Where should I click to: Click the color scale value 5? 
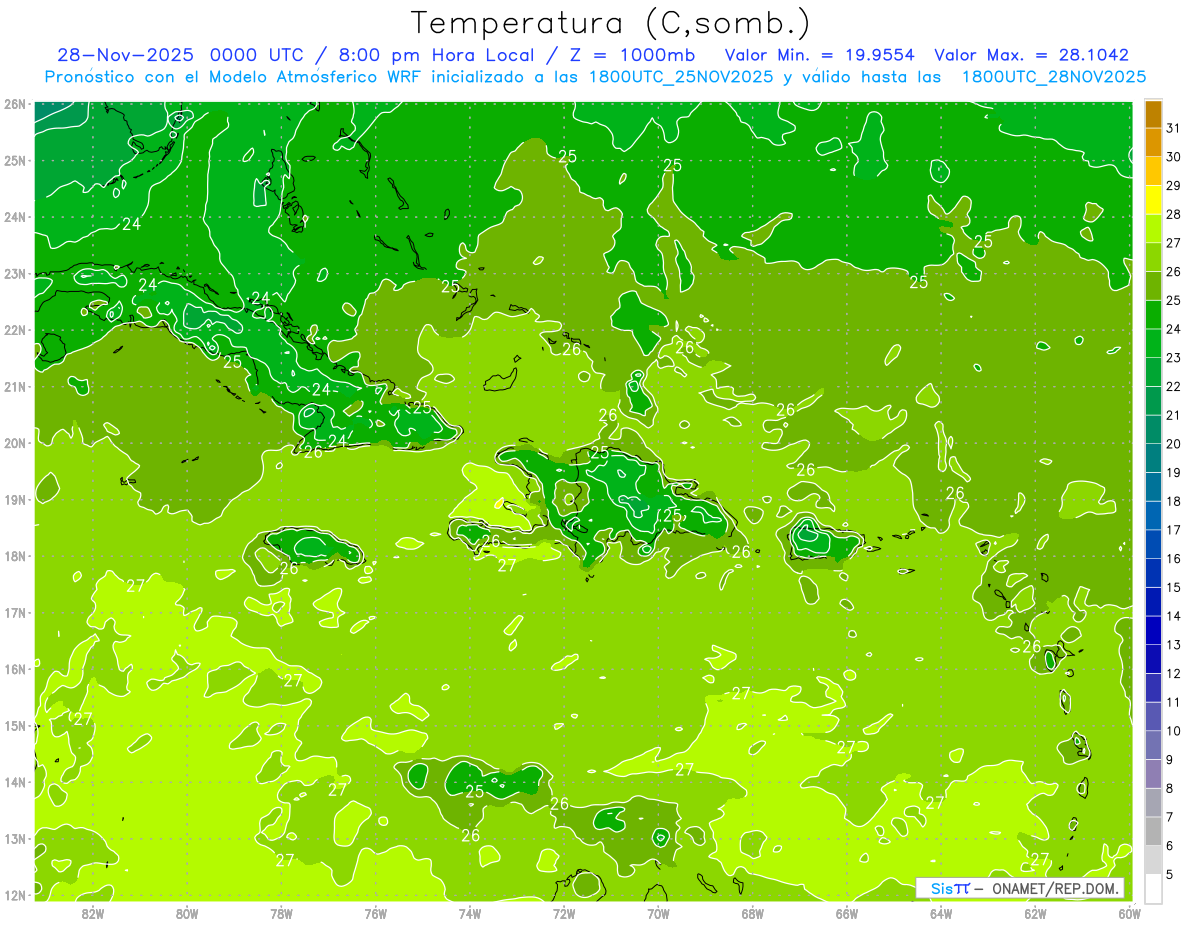(x=1170, y=874)
